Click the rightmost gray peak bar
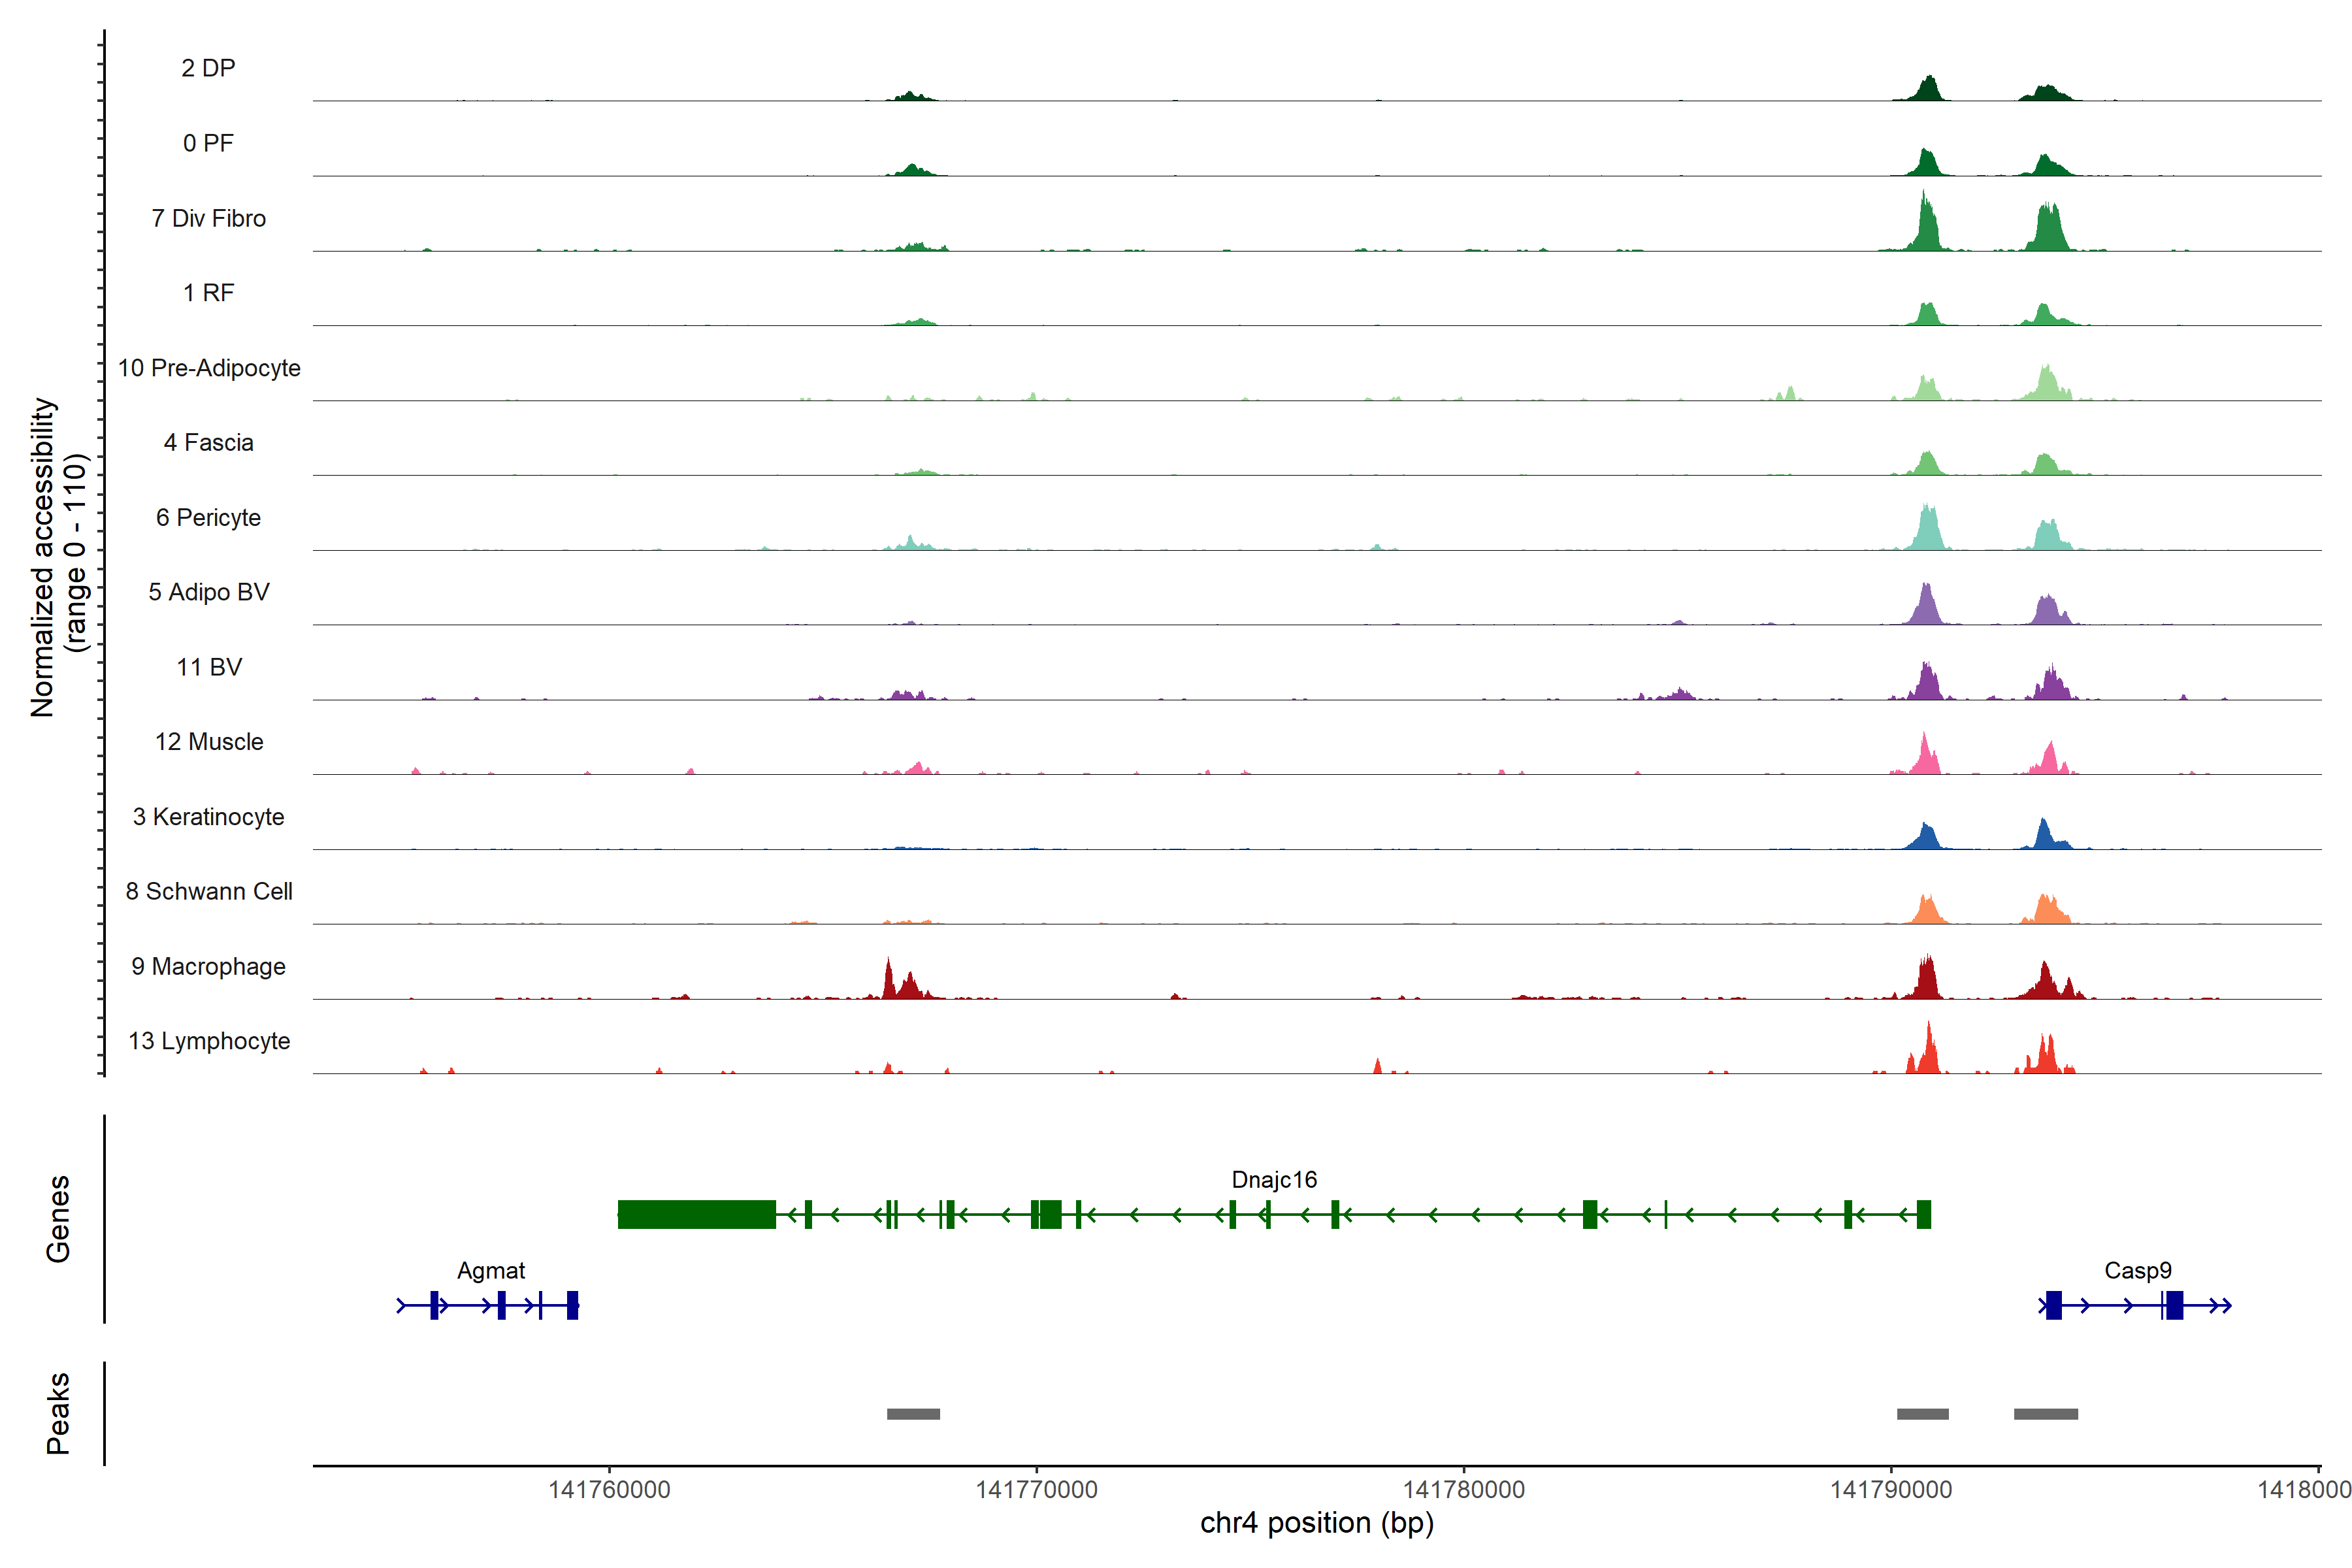 [x=2045, y=1414]
